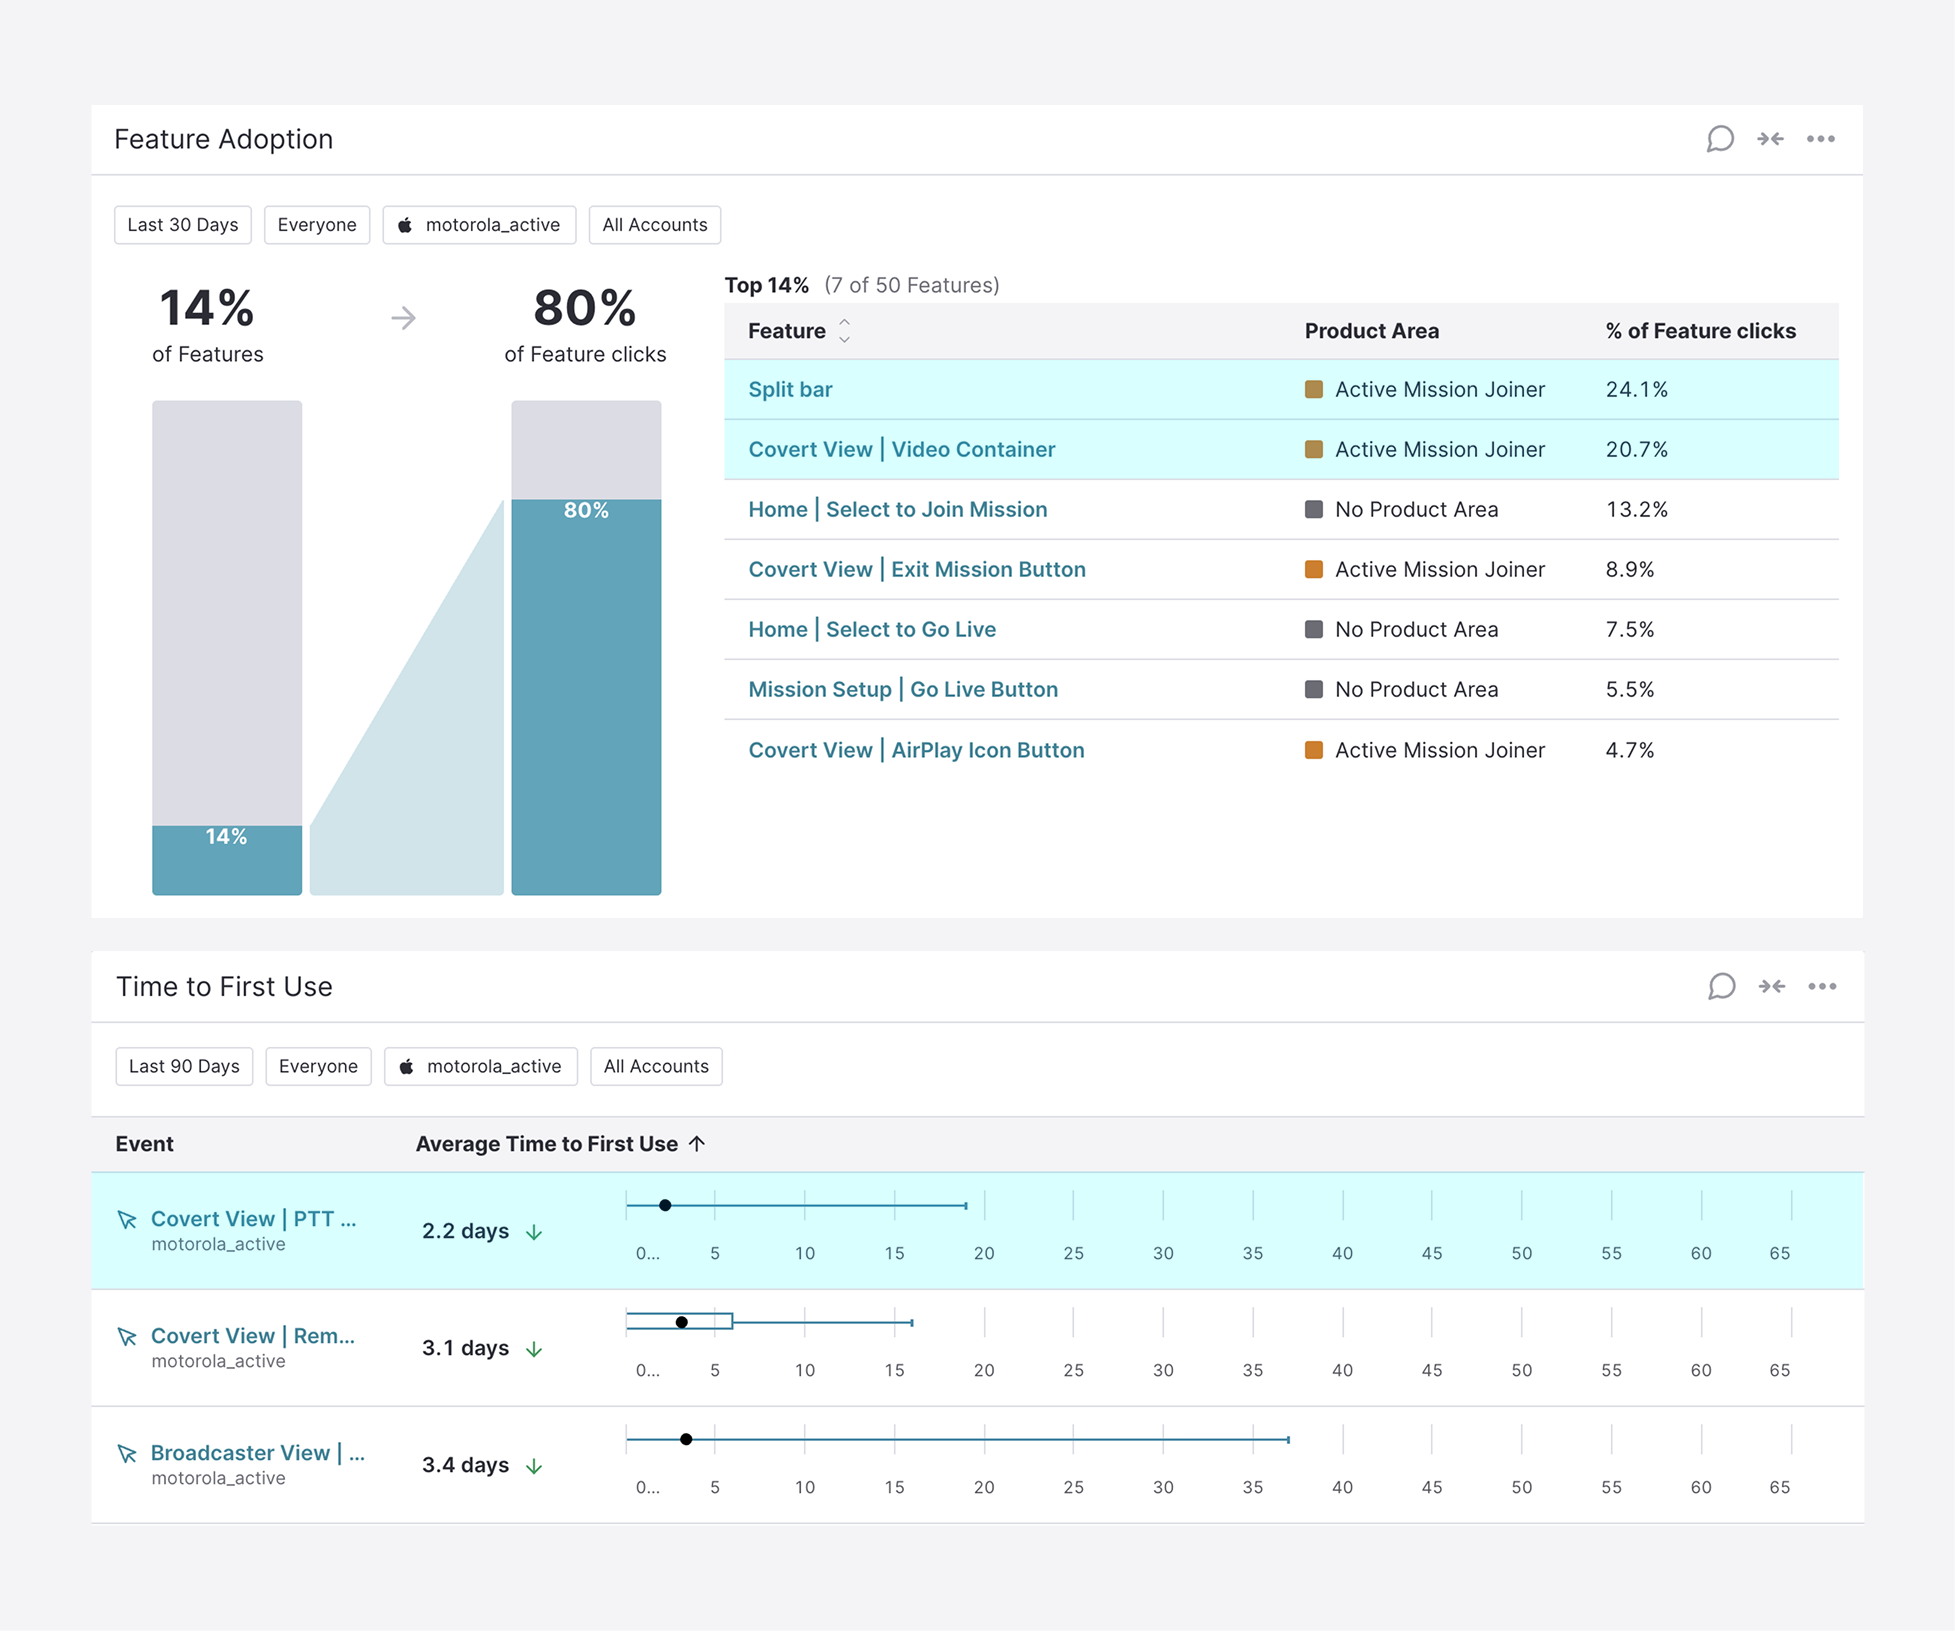Open Feature Adoption more options menu
The width and height of the screenshot is (1955, 1631).
point(1820,139)
